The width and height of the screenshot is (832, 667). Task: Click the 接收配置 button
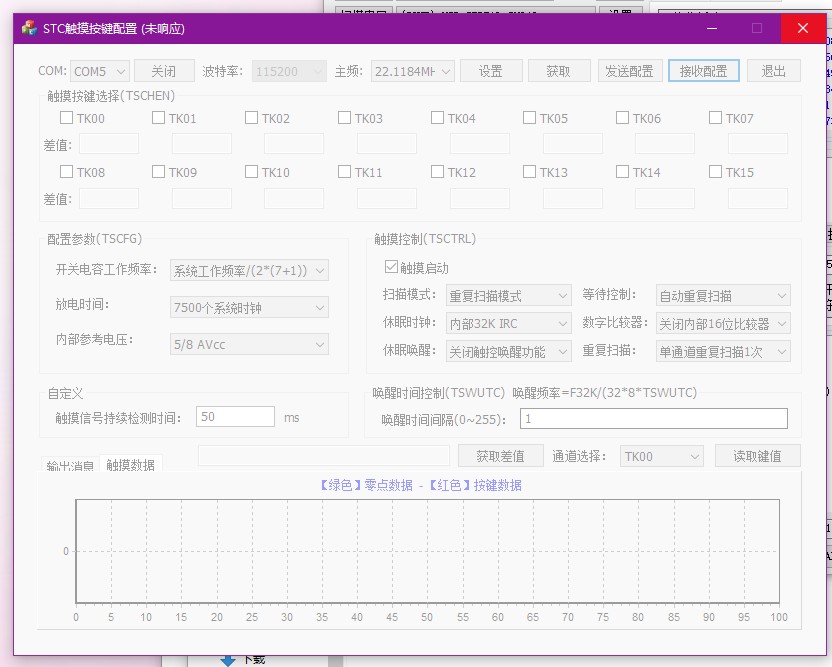pos(704,71)
